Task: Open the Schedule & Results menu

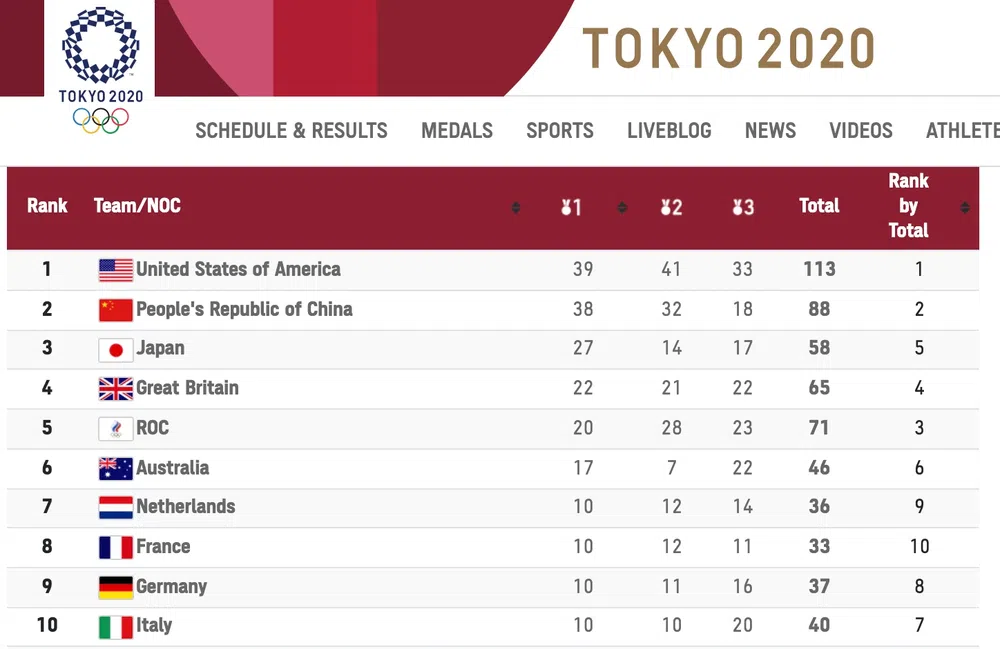Action: (x=291, y=131)
